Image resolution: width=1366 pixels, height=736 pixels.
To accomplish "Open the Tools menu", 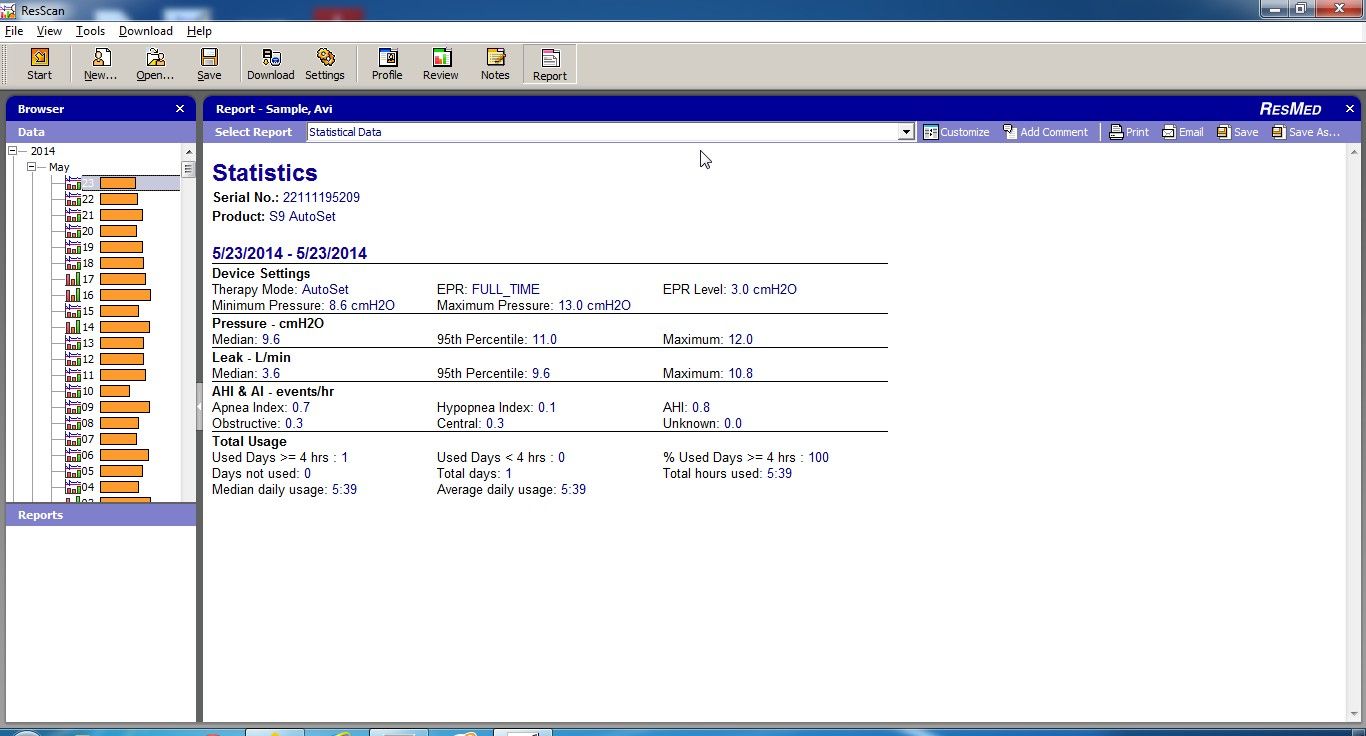I will pos(90,31).
